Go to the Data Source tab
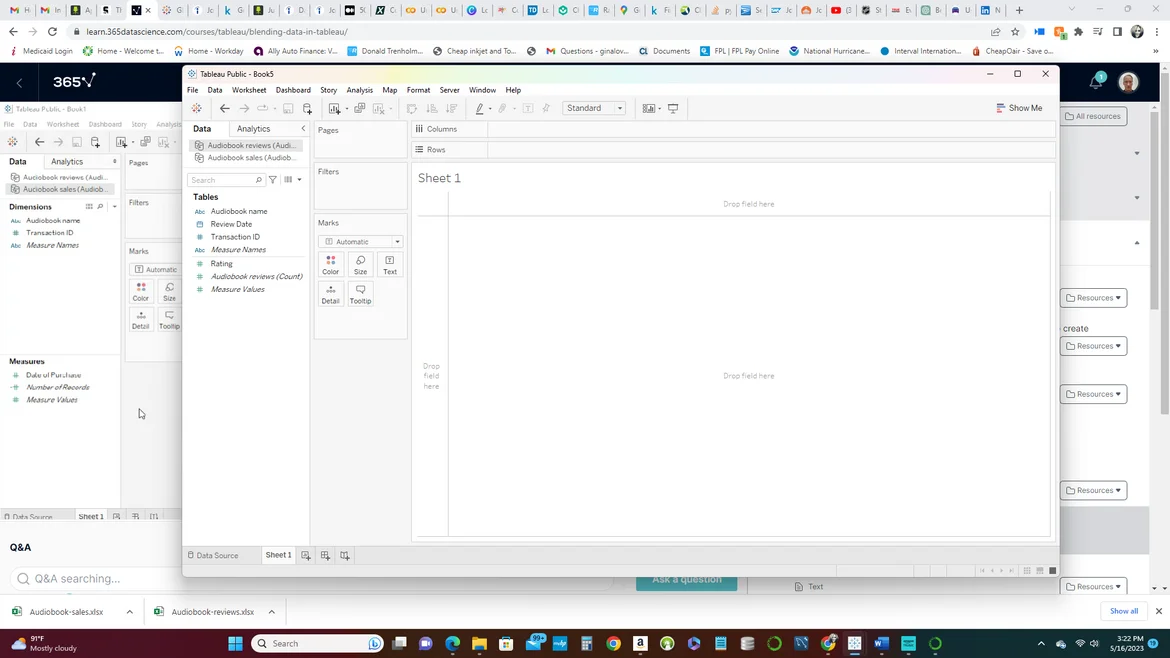Viewport: 1170px width, 658px height. coord(213,555)
